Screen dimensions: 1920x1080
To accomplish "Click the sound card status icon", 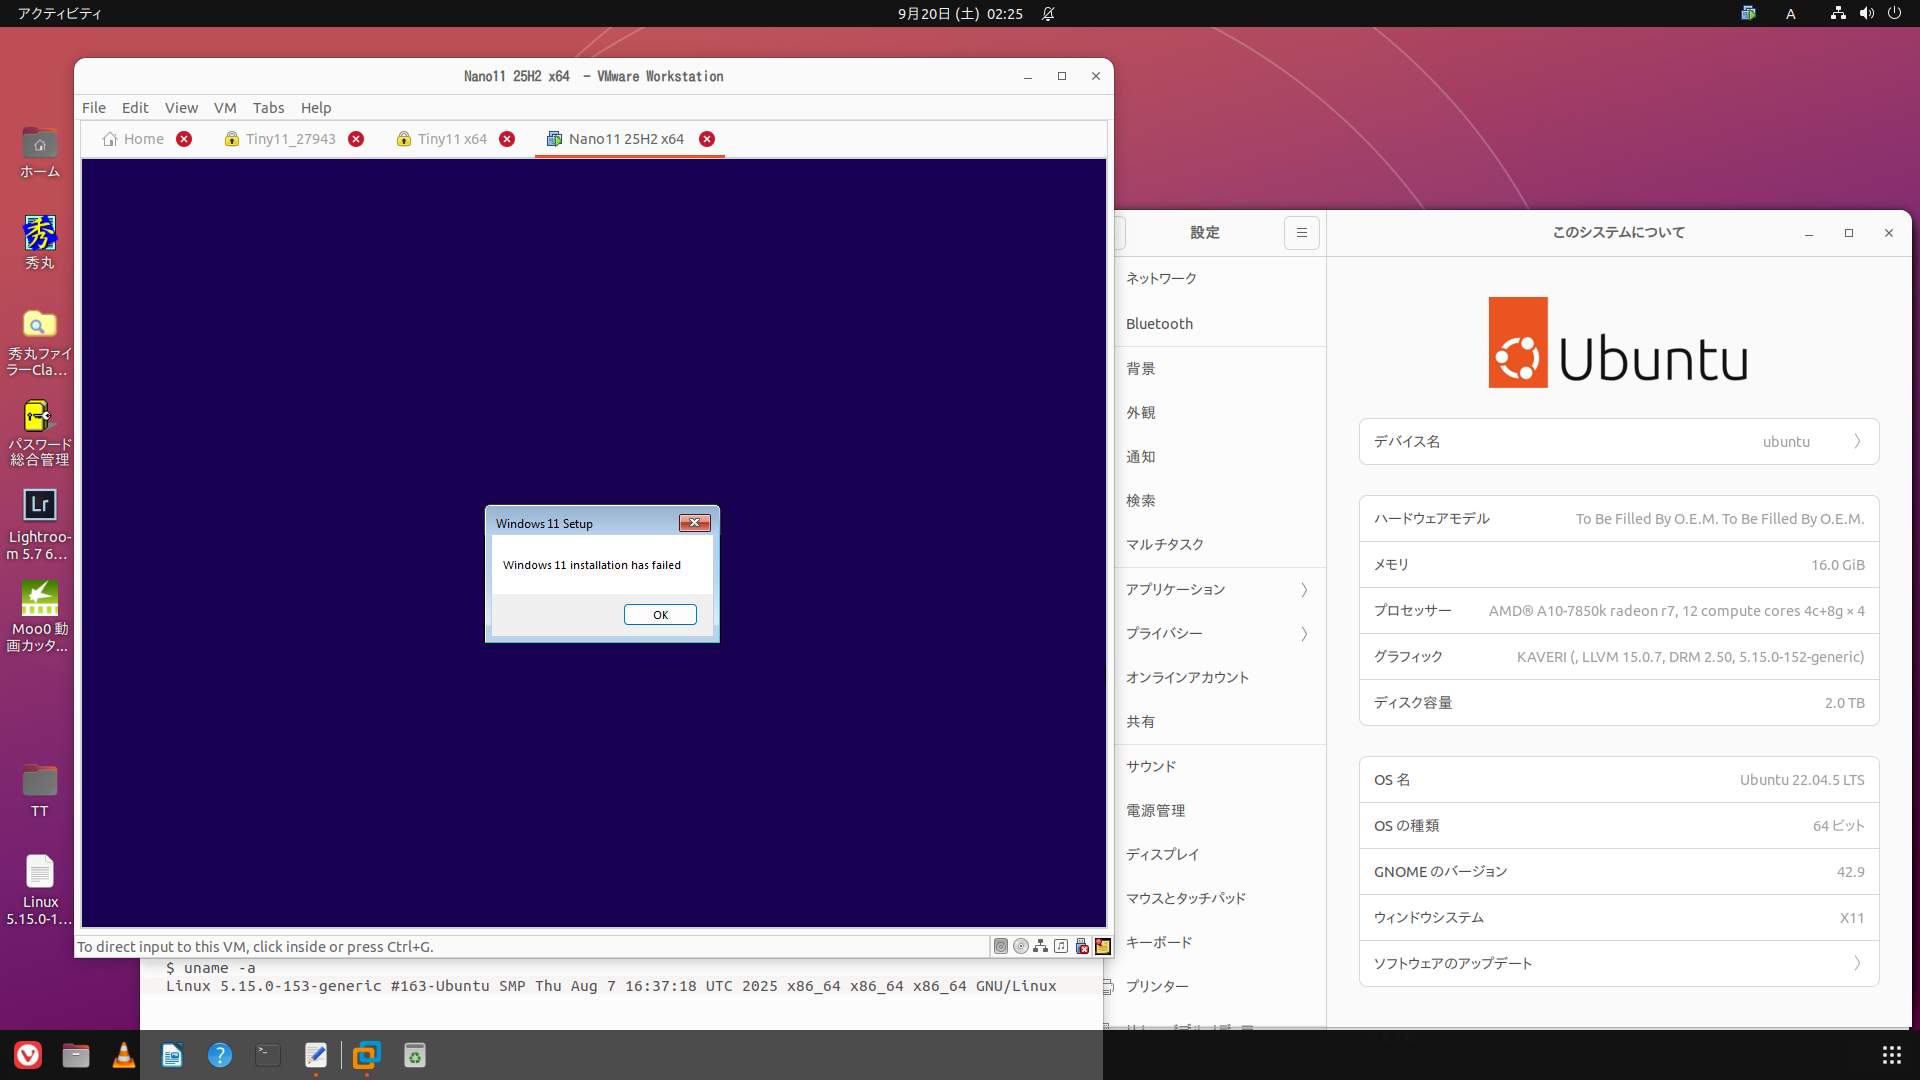I will click(x=1061, y=946).
